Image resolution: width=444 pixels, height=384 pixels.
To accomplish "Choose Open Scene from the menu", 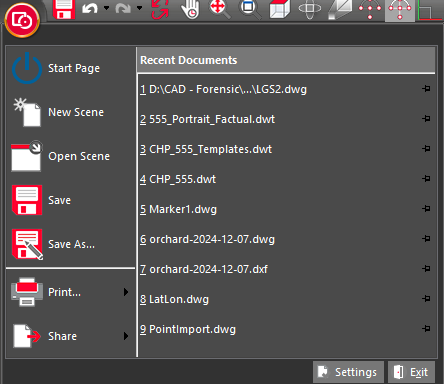I will click(x=71, y=156).
